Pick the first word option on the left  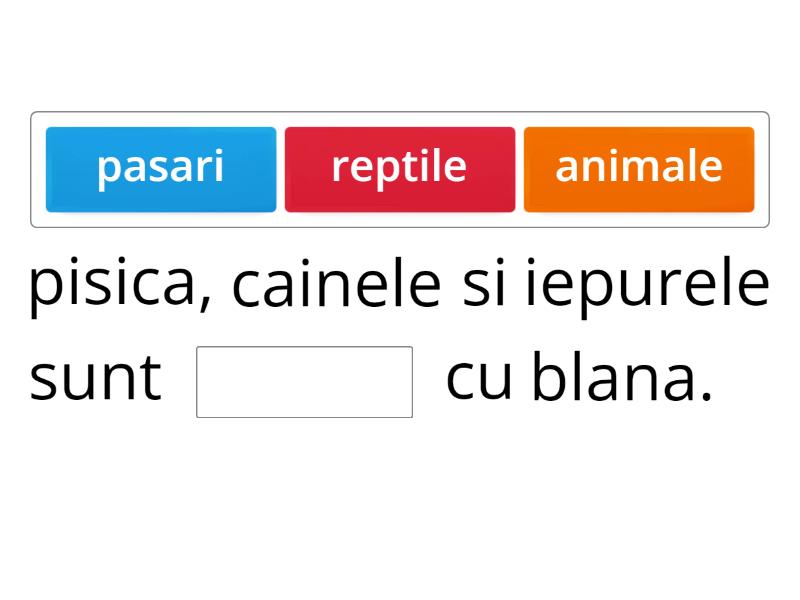coord(161,167)
